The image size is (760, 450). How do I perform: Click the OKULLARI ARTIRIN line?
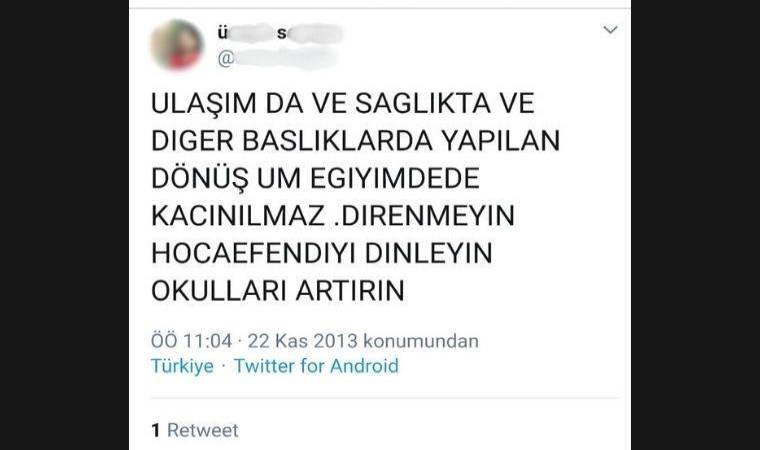pyautogui.click(x=278, y=291)
